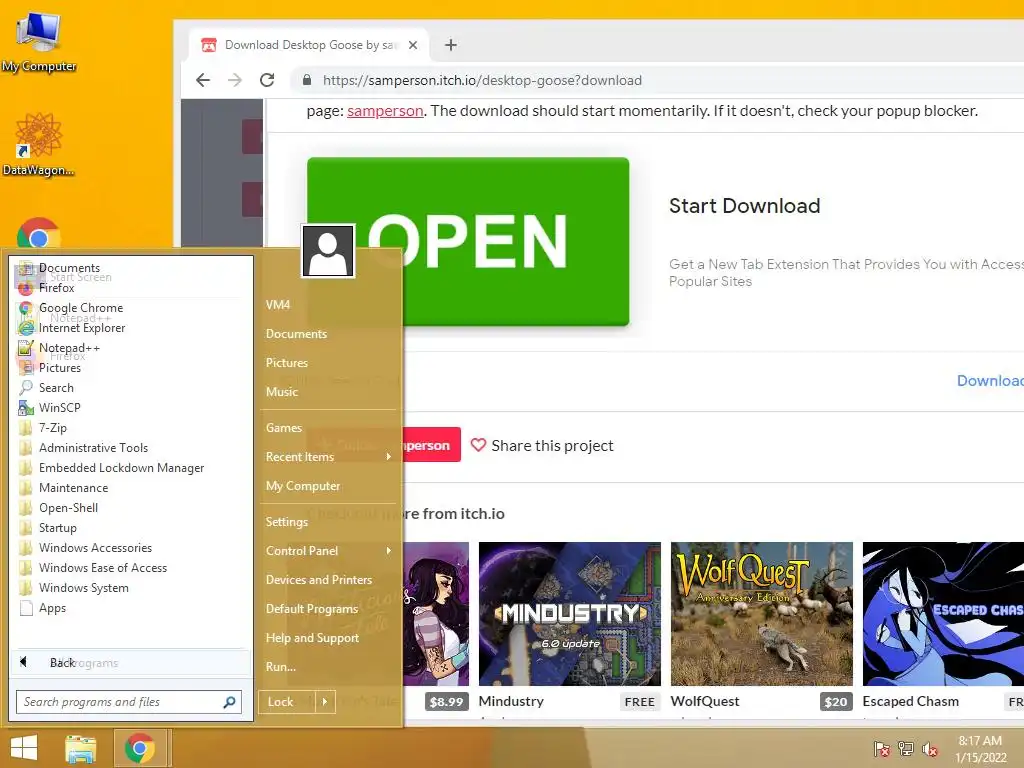Click the green OPEN ad button
This screenshot has width=1024, height=768.
(x=468, y=242)
